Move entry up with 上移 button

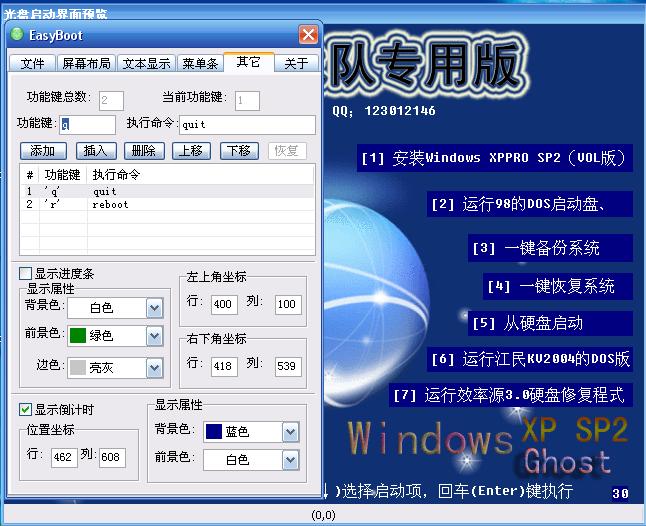[x=191, y=151]
